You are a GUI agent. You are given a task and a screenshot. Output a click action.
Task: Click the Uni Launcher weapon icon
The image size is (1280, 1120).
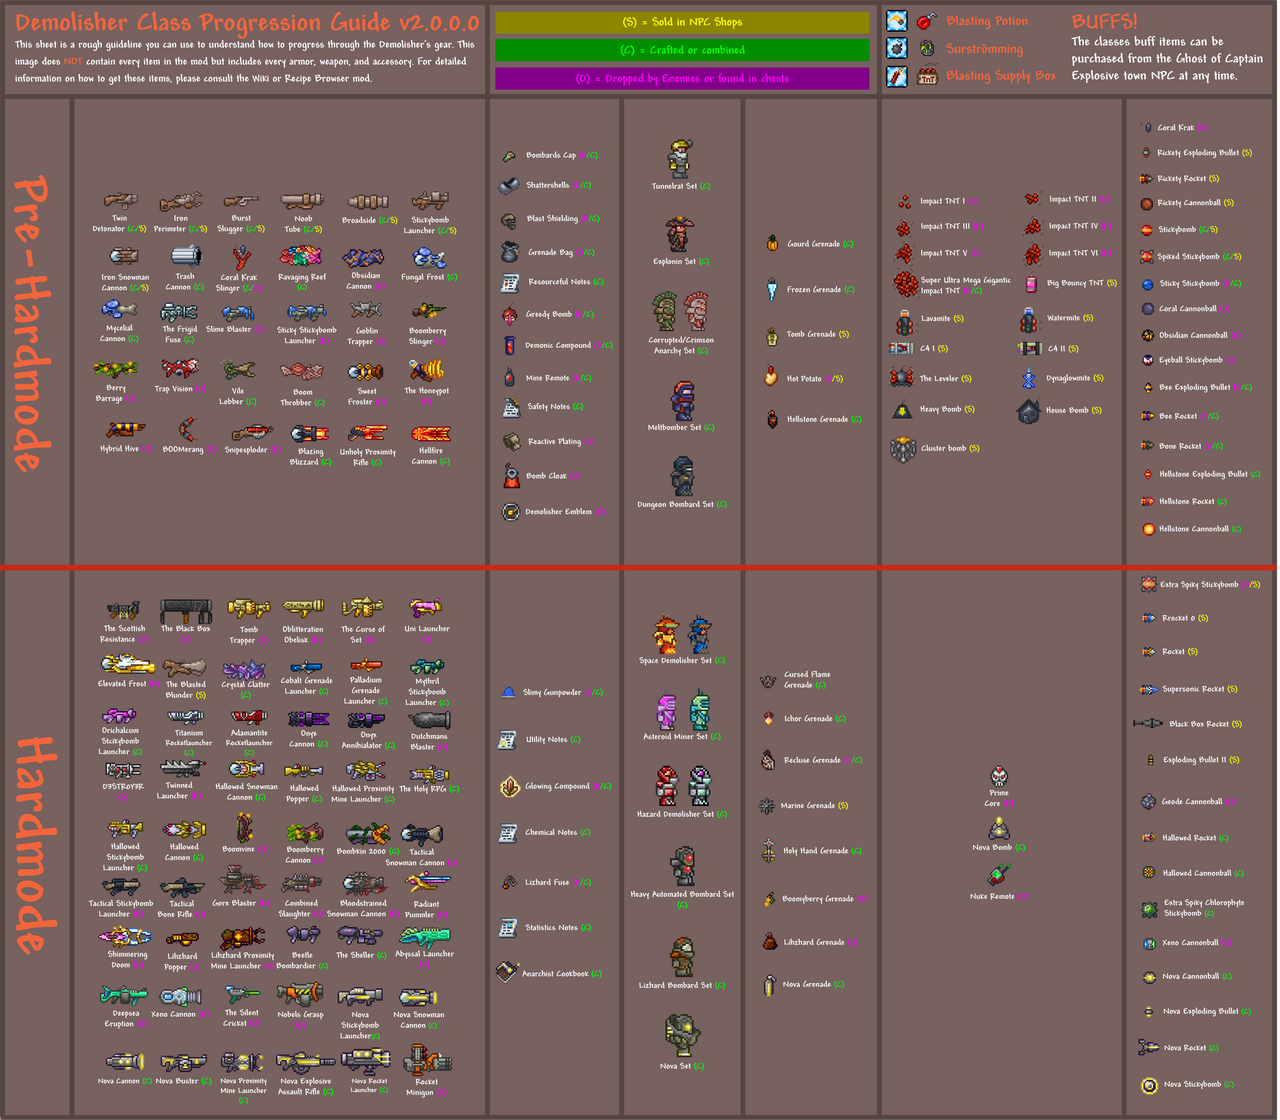(426, 607)
